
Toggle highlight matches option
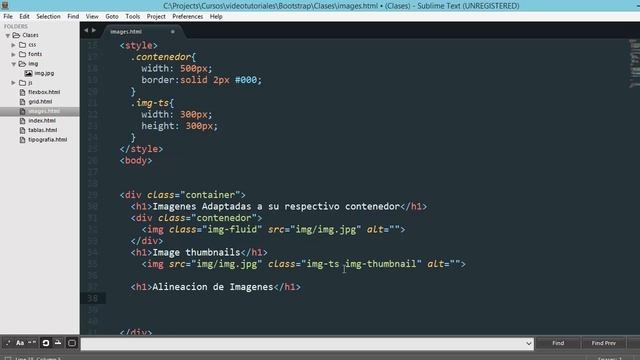pyautogui.click(x=72, y=343)
